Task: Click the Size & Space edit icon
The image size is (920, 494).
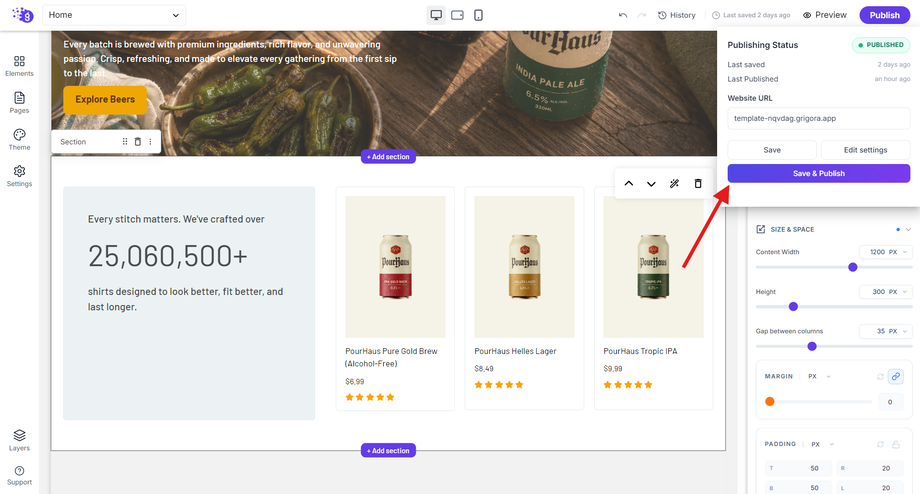Action: click(x=760, y=229)
